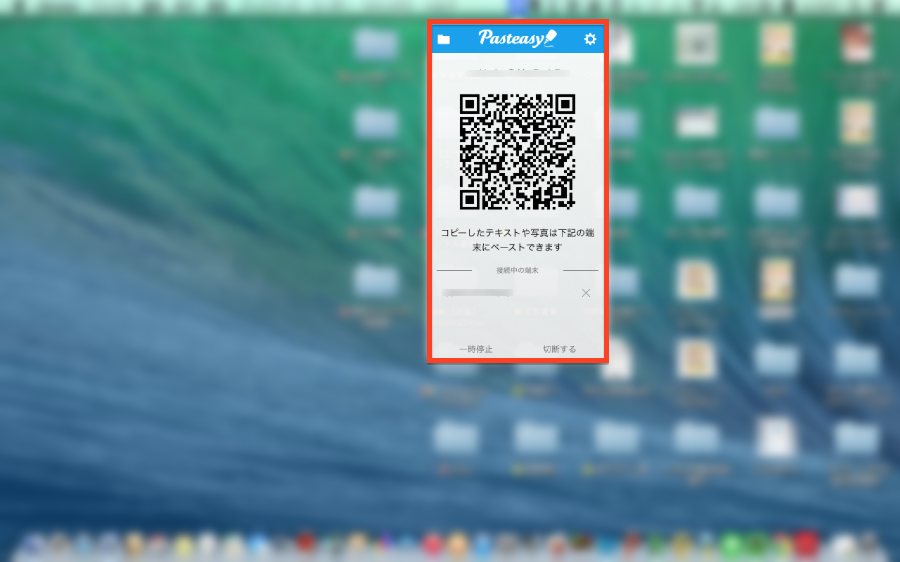Select the text コピーしたテキストや写真は下記の端
Viewport: 900px width, 562px height.
(x=517, y=232)
